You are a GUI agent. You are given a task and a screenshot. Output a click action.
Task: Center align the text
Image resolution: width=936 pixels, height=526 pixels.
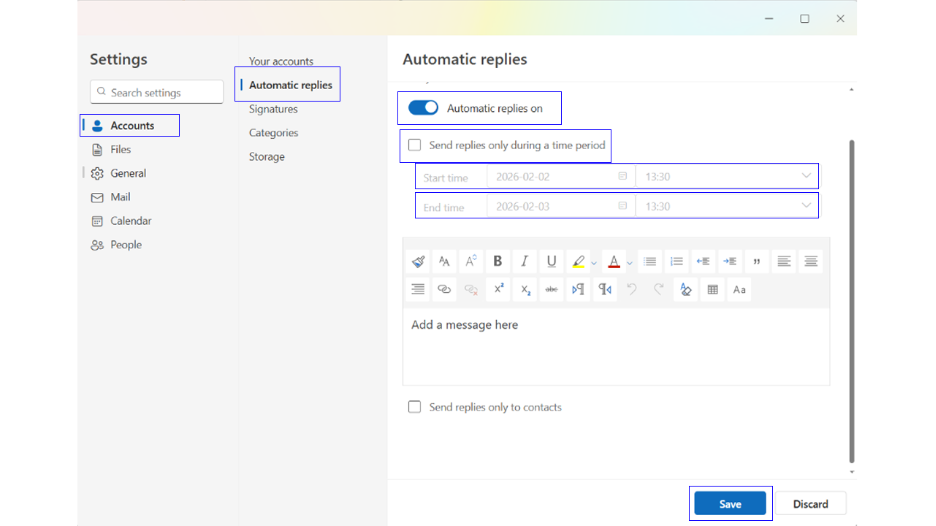(811, 261)
